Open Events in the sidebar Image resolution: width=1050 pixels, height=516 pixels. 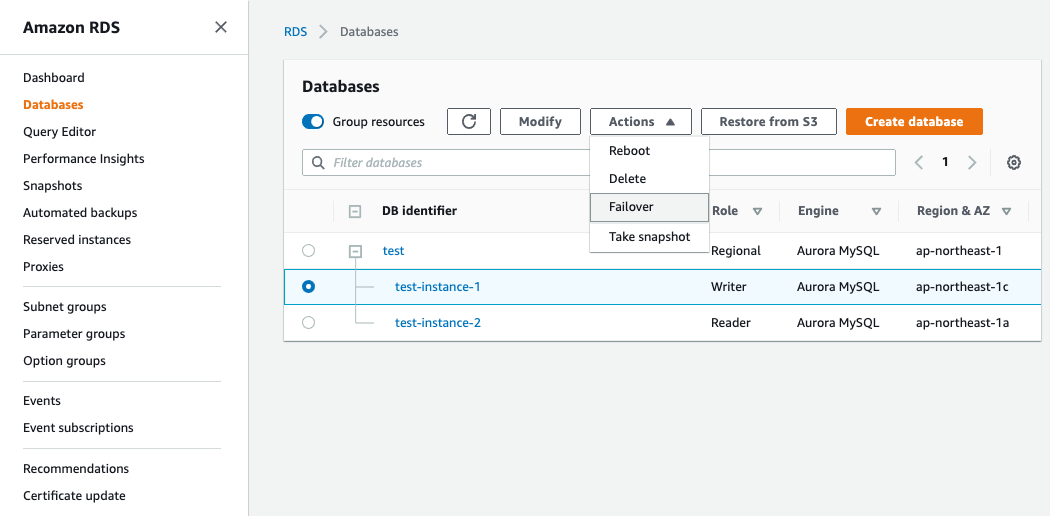(42, 400)
